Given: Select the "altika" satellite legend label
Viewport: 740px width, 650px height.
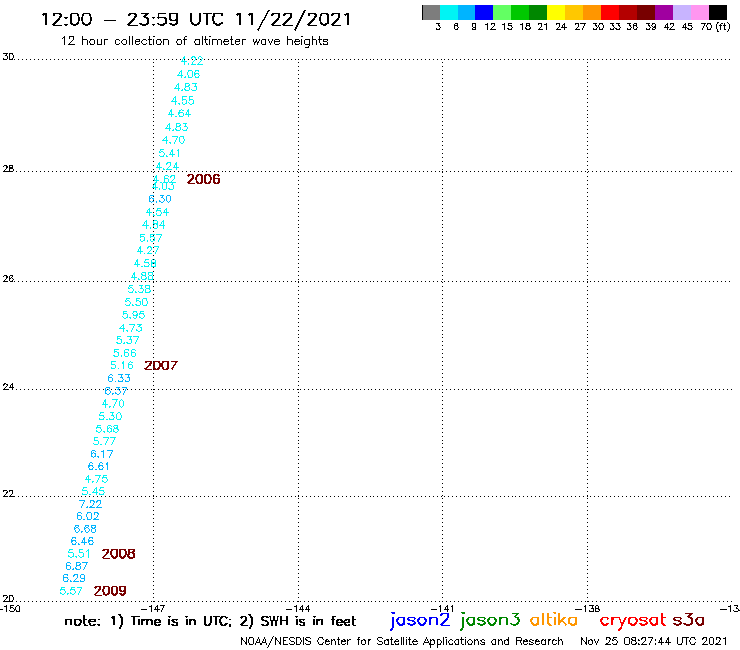Looking at the screenshot, I should (x=554, y=619).
